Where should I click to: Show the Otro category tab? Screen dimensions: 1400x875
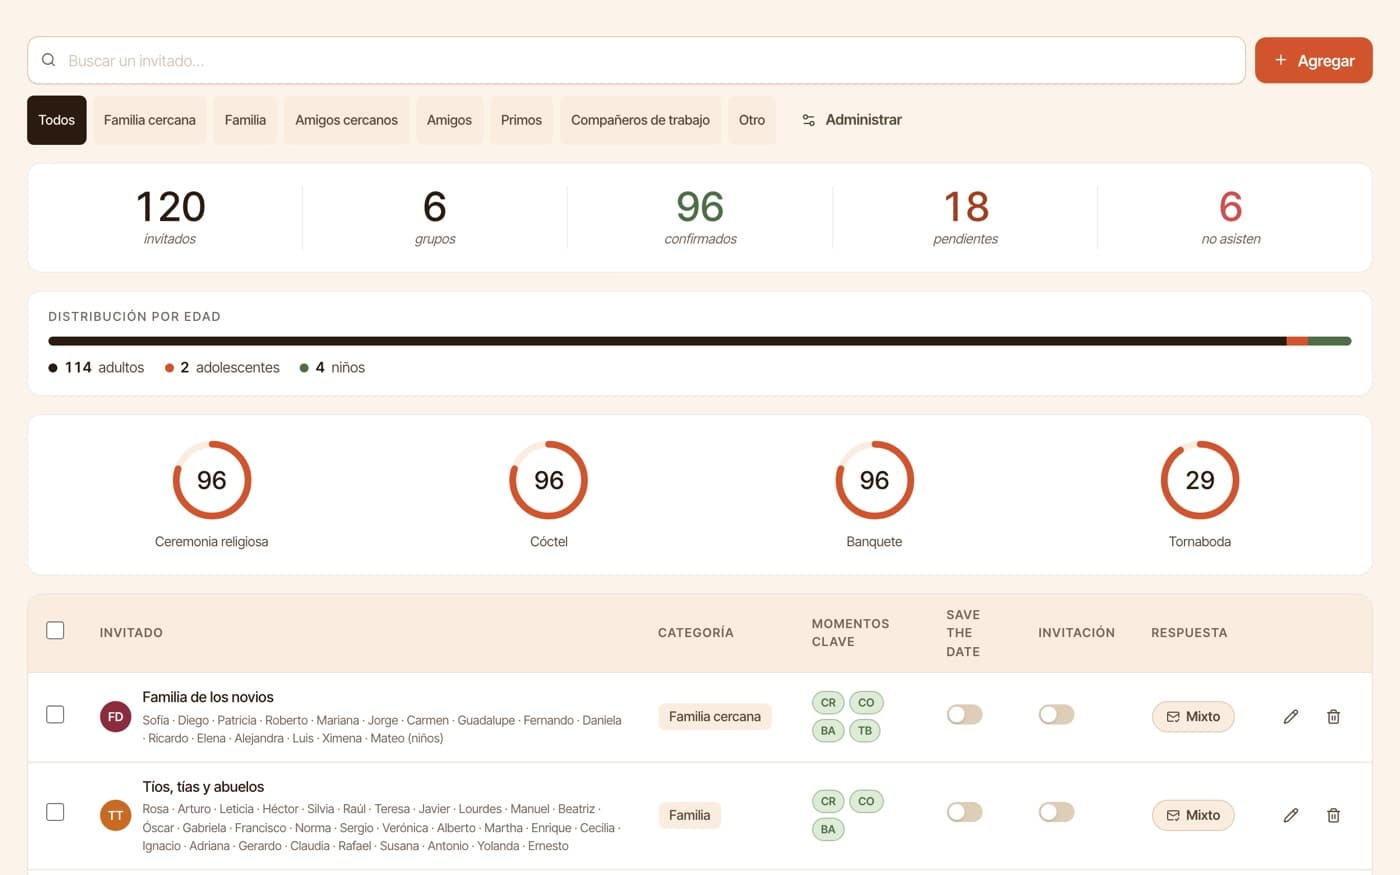752,120
